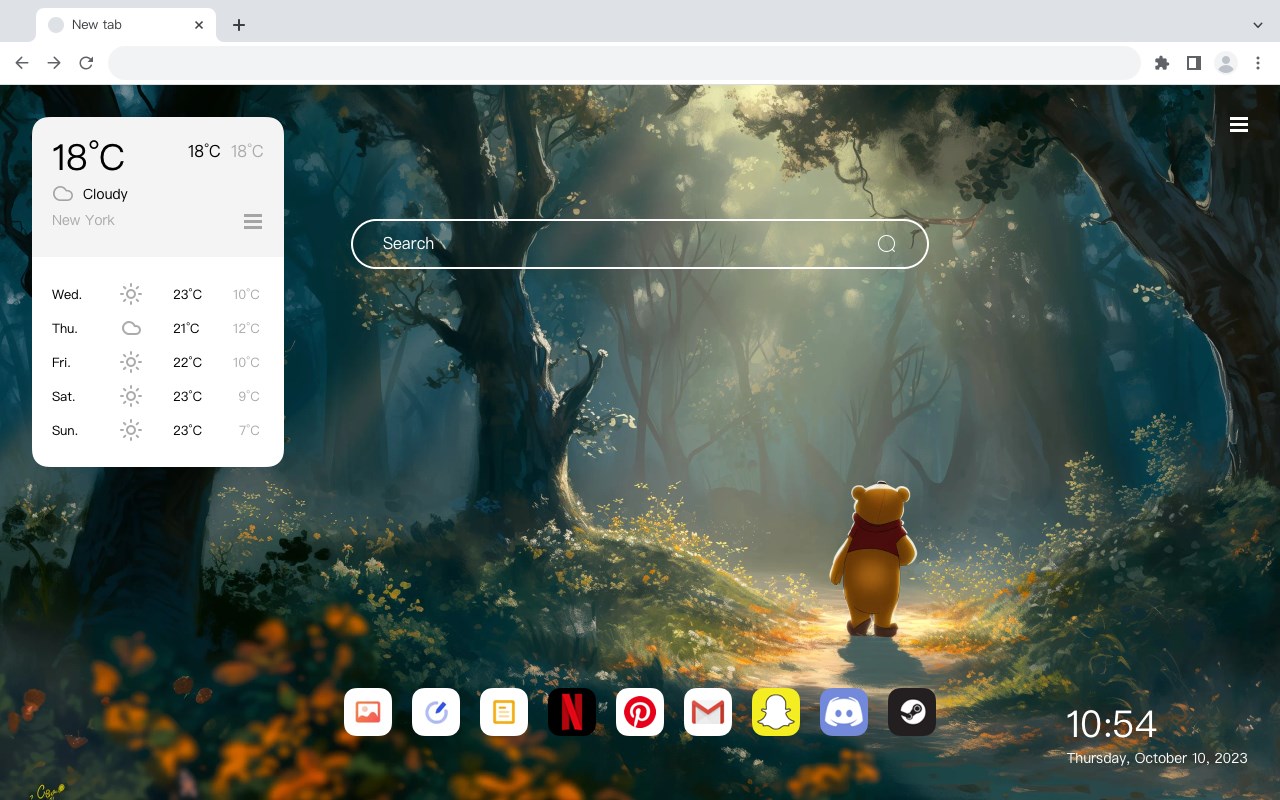
Task: Click Sunday's 7°C low temperature
Action: [x=249, y=430]
